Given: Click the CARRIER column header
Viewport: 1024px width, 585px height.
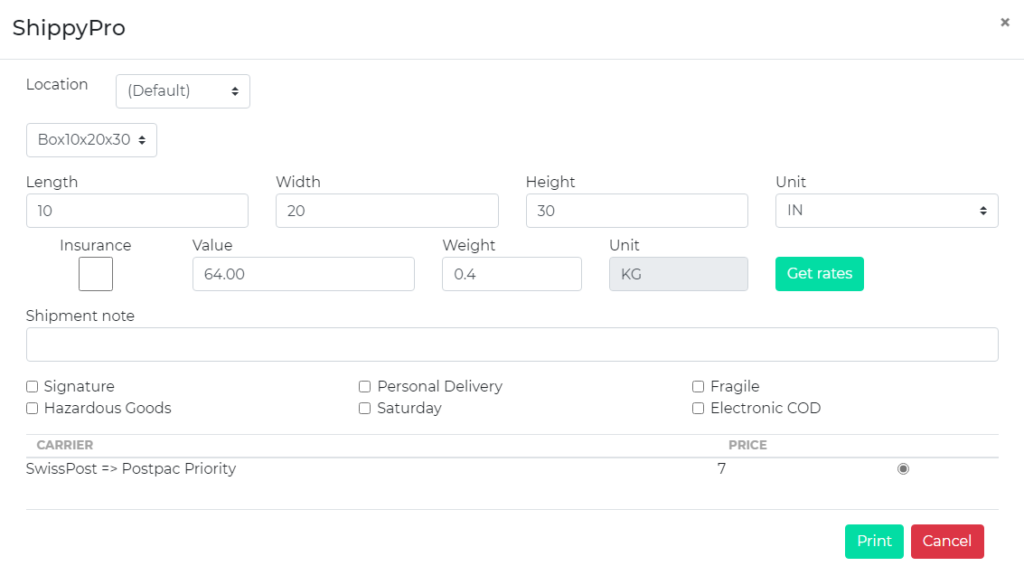Looking at the screenshot, I should pyautogui.click(x=66, y=445).
